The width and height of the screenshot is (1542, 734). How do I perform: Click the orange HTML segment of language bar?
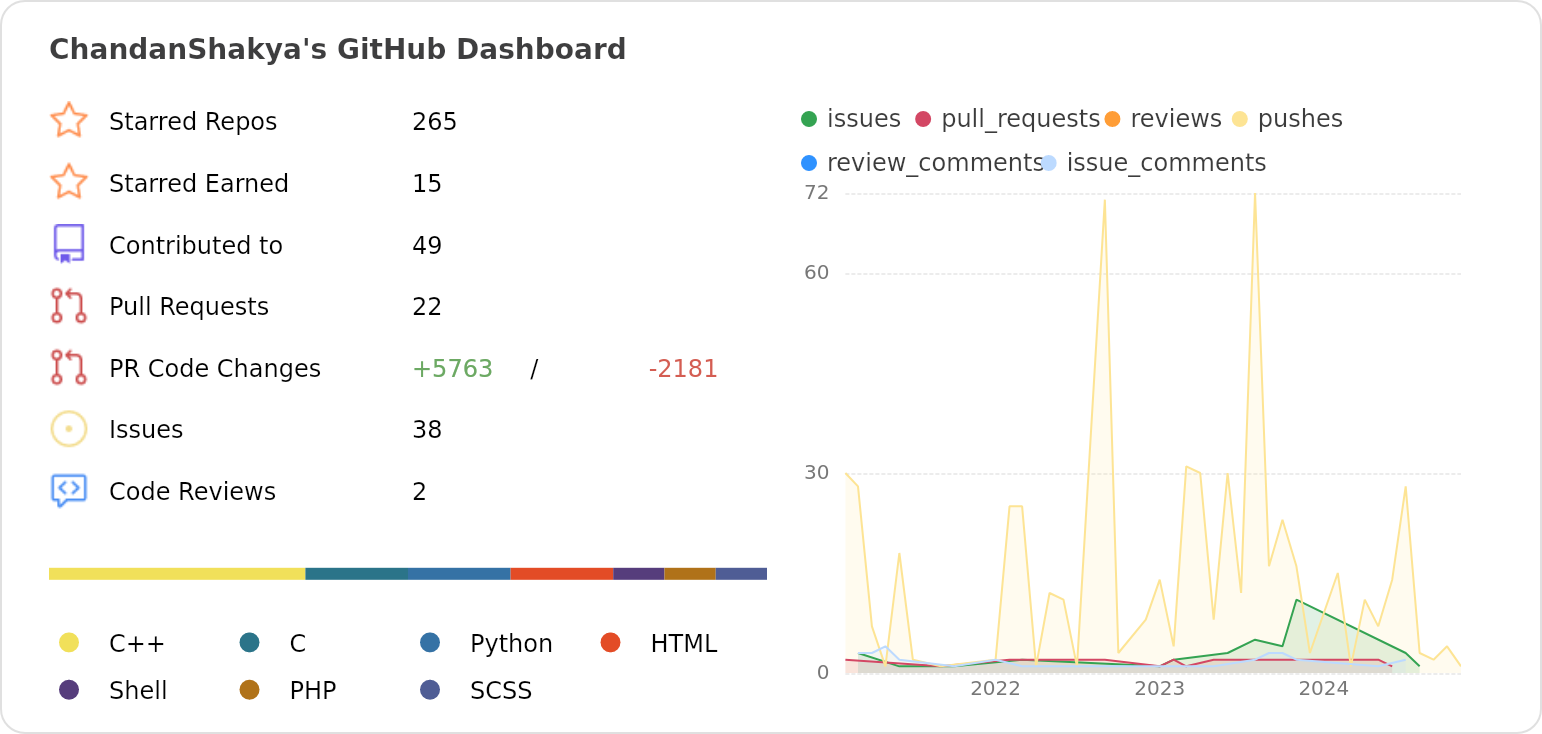tap(562, 574)
